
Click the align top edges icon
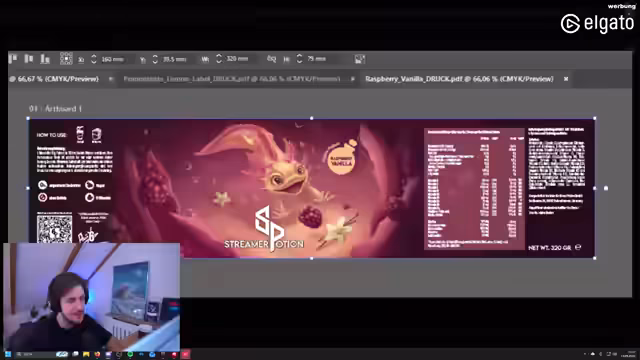(x=13, y=59)
